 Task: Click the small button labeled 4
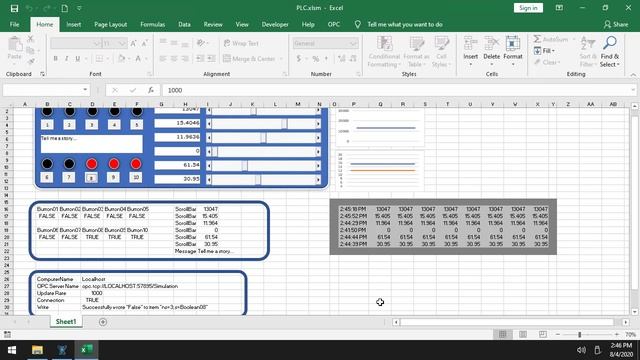pos(114,125)
